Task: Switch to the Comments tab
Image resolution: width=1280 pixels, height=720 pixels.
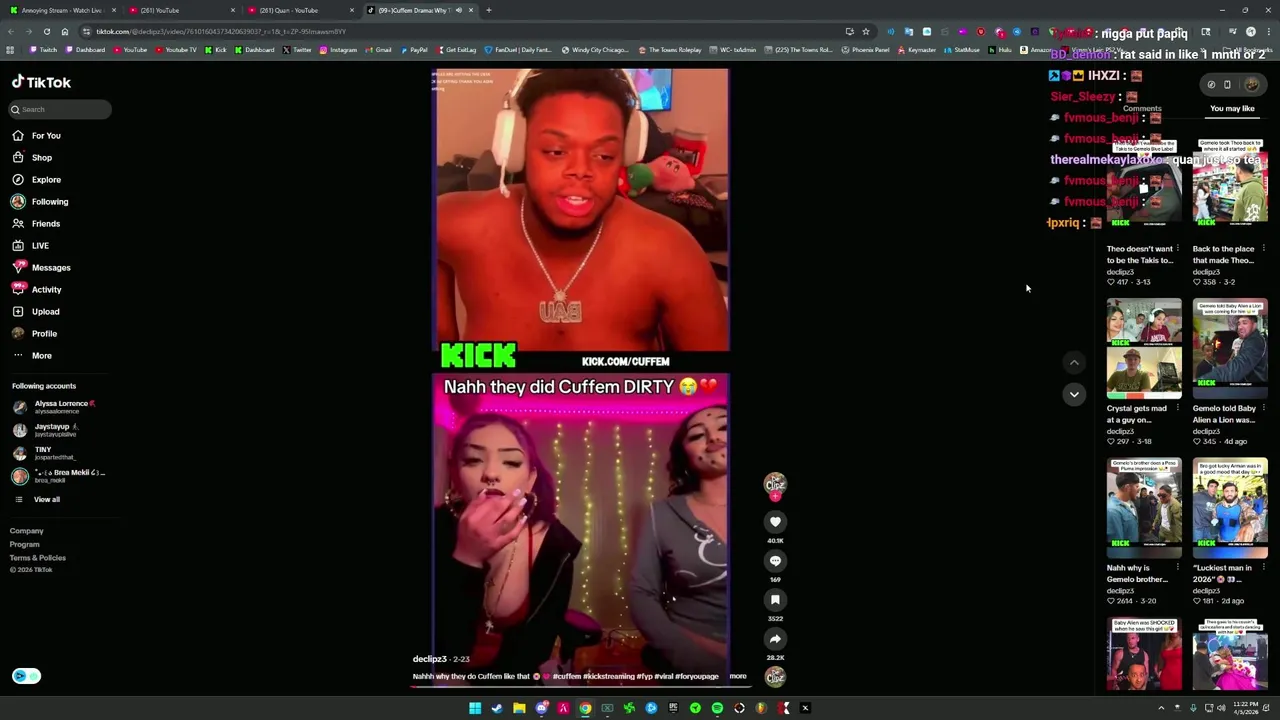Action: click(x=1142, y=109)
